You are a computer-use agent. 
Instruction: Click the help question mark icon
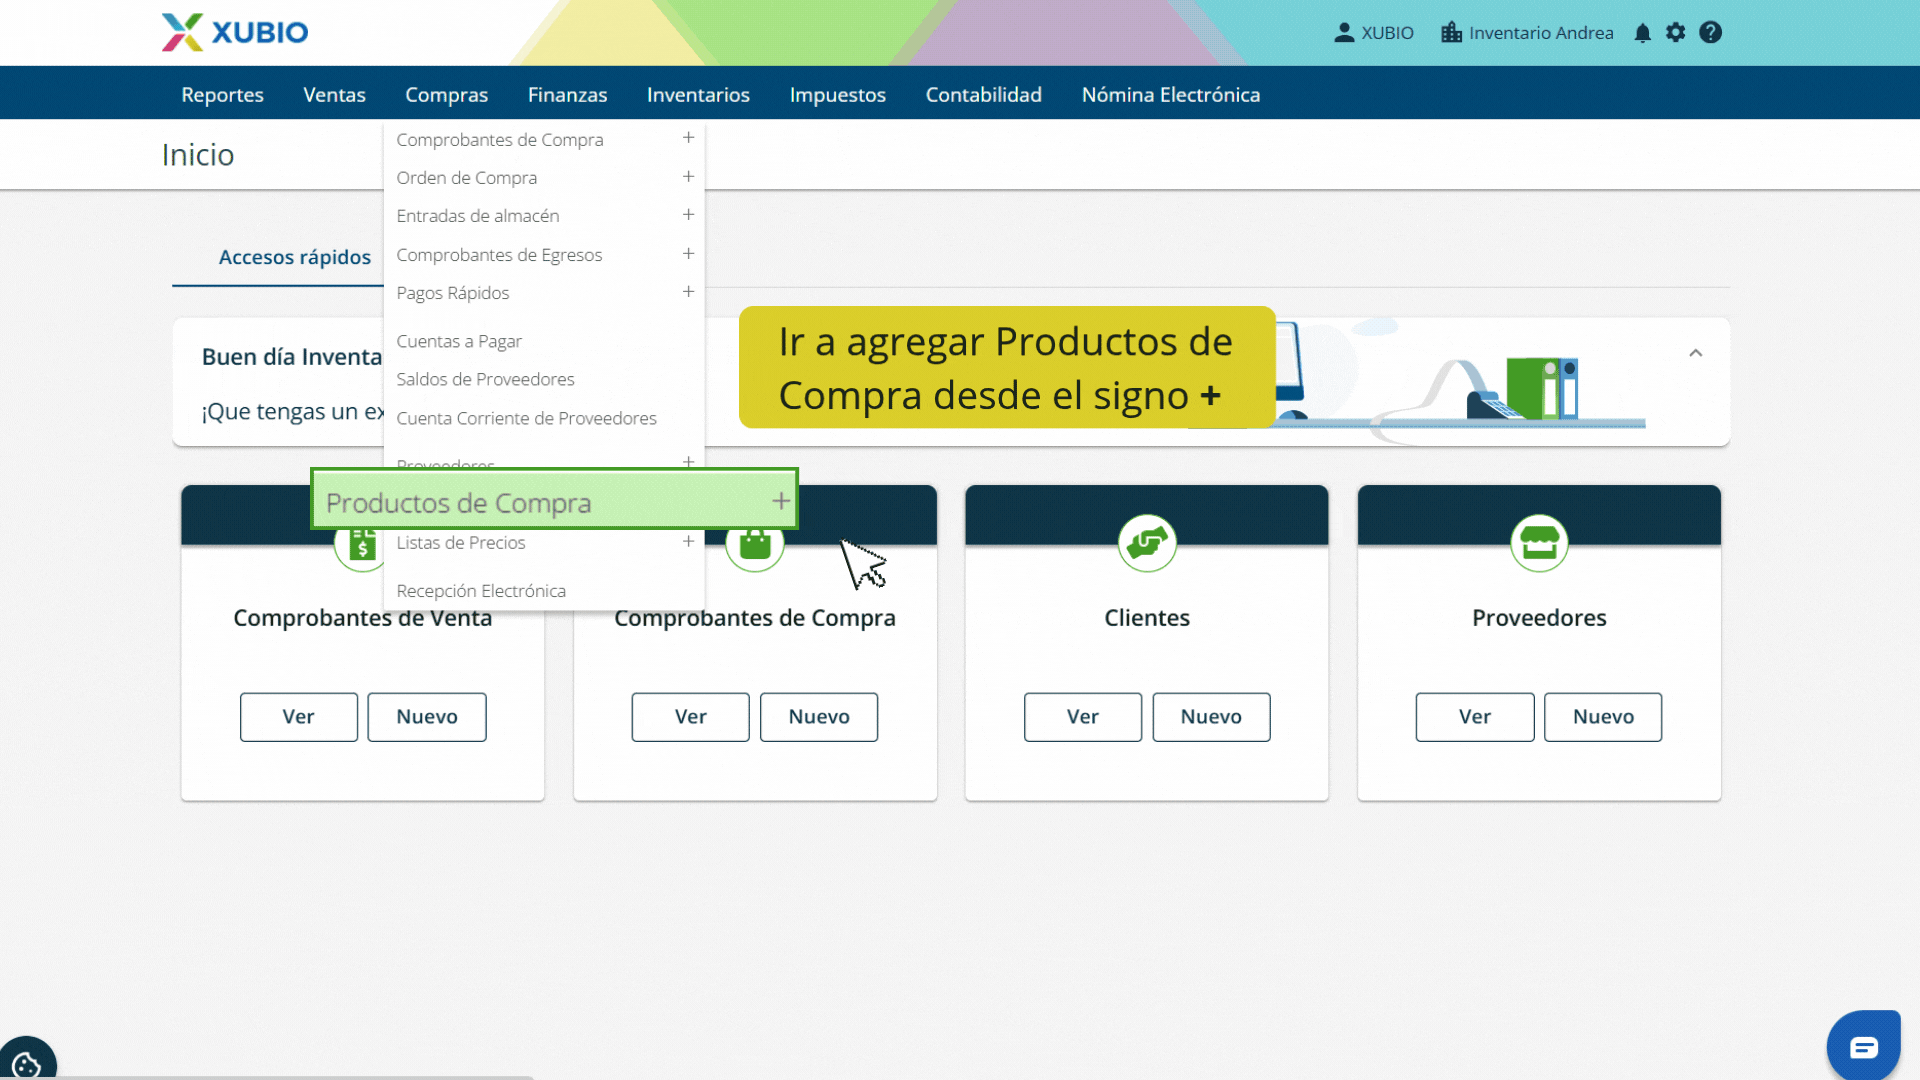tap(1711, 33)
